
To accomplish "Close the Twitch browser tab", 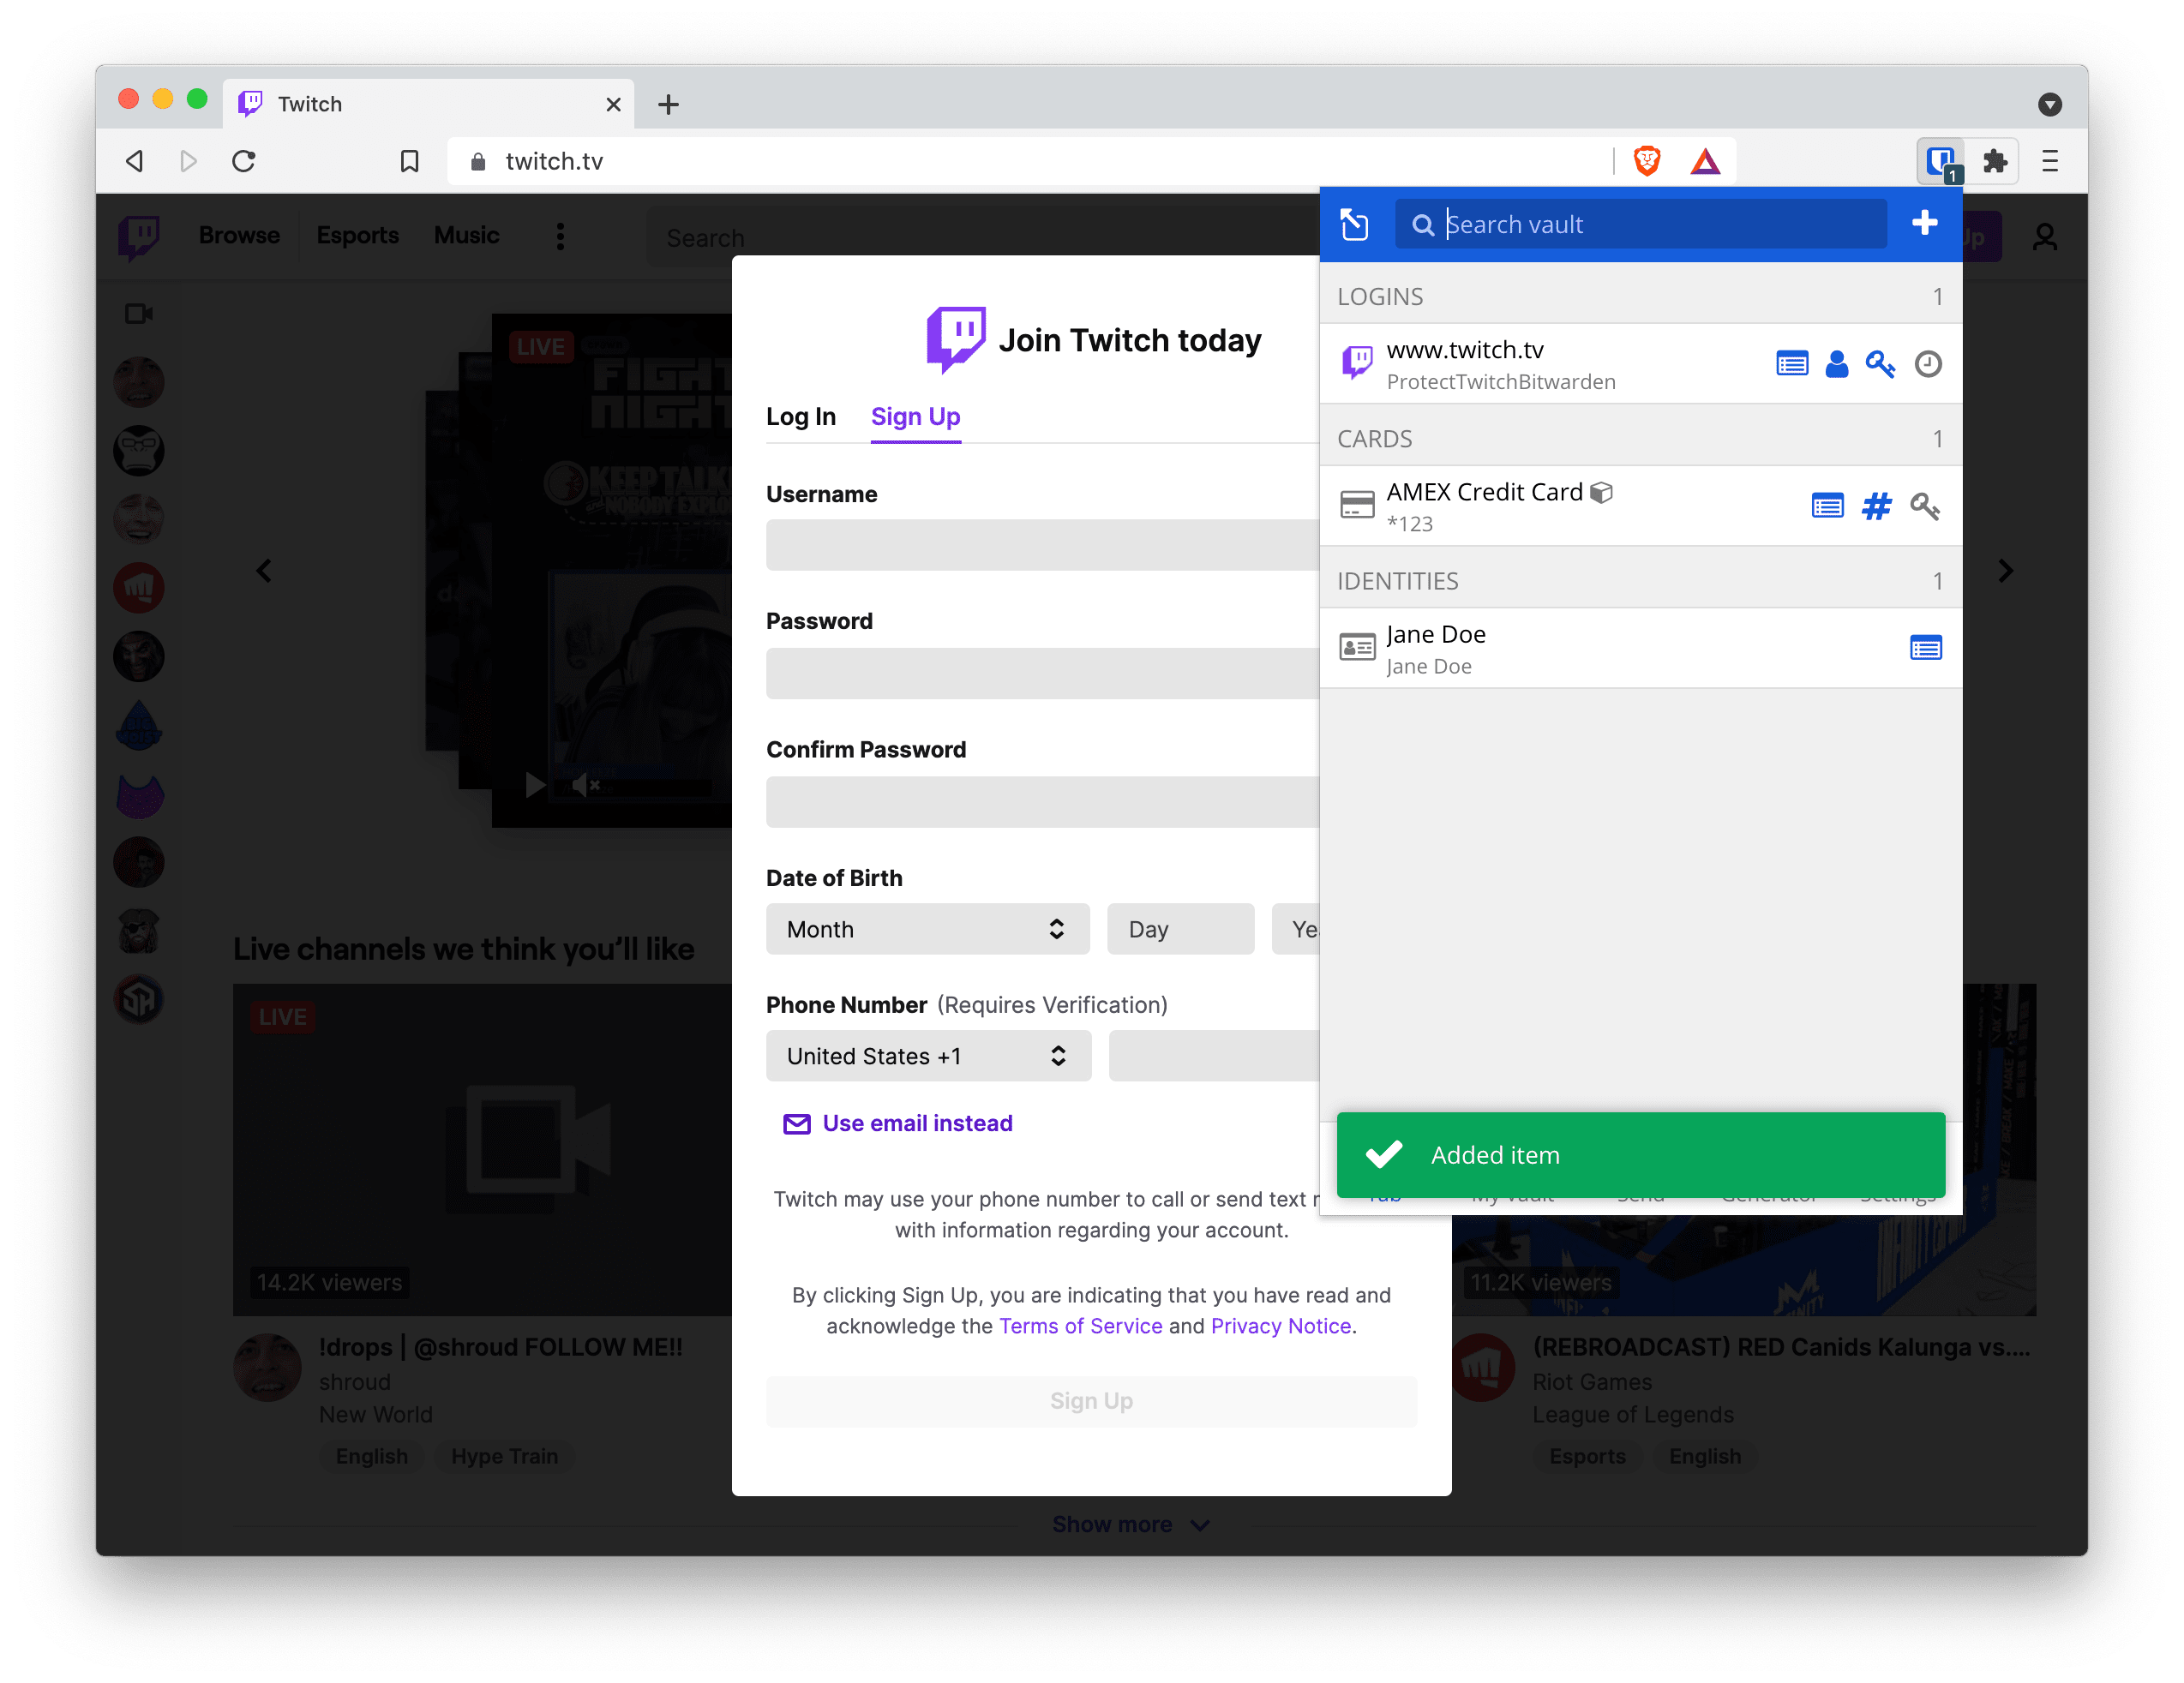I will point(613,104).
